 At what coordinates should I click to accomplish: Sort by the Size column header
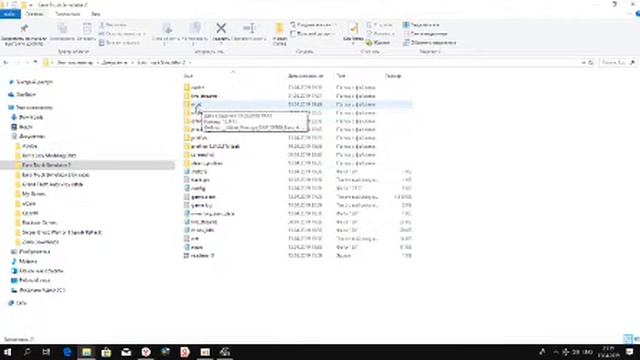point(393,76)
